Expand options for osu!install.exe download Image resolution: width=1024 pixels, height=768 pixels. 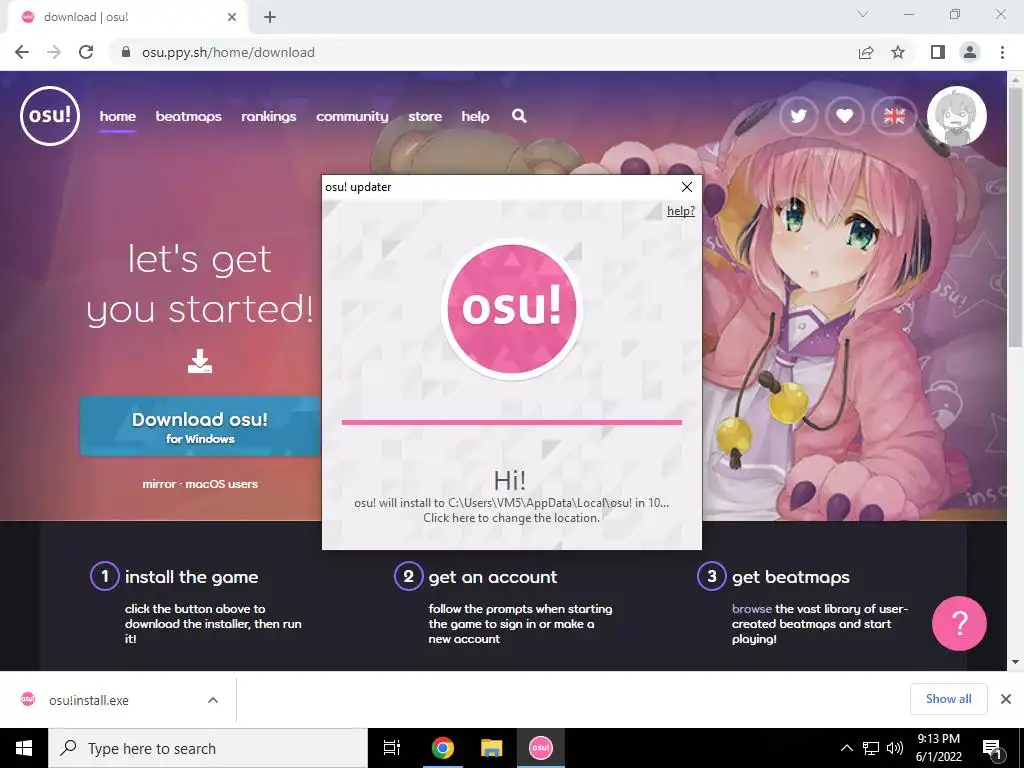click(213, 700)
